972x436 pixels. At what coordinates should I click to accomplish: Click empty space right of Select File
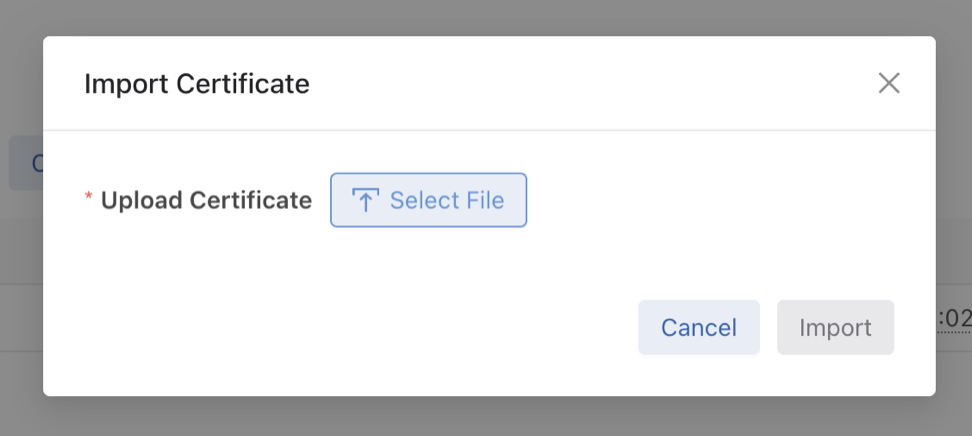(x=700, y=200)
